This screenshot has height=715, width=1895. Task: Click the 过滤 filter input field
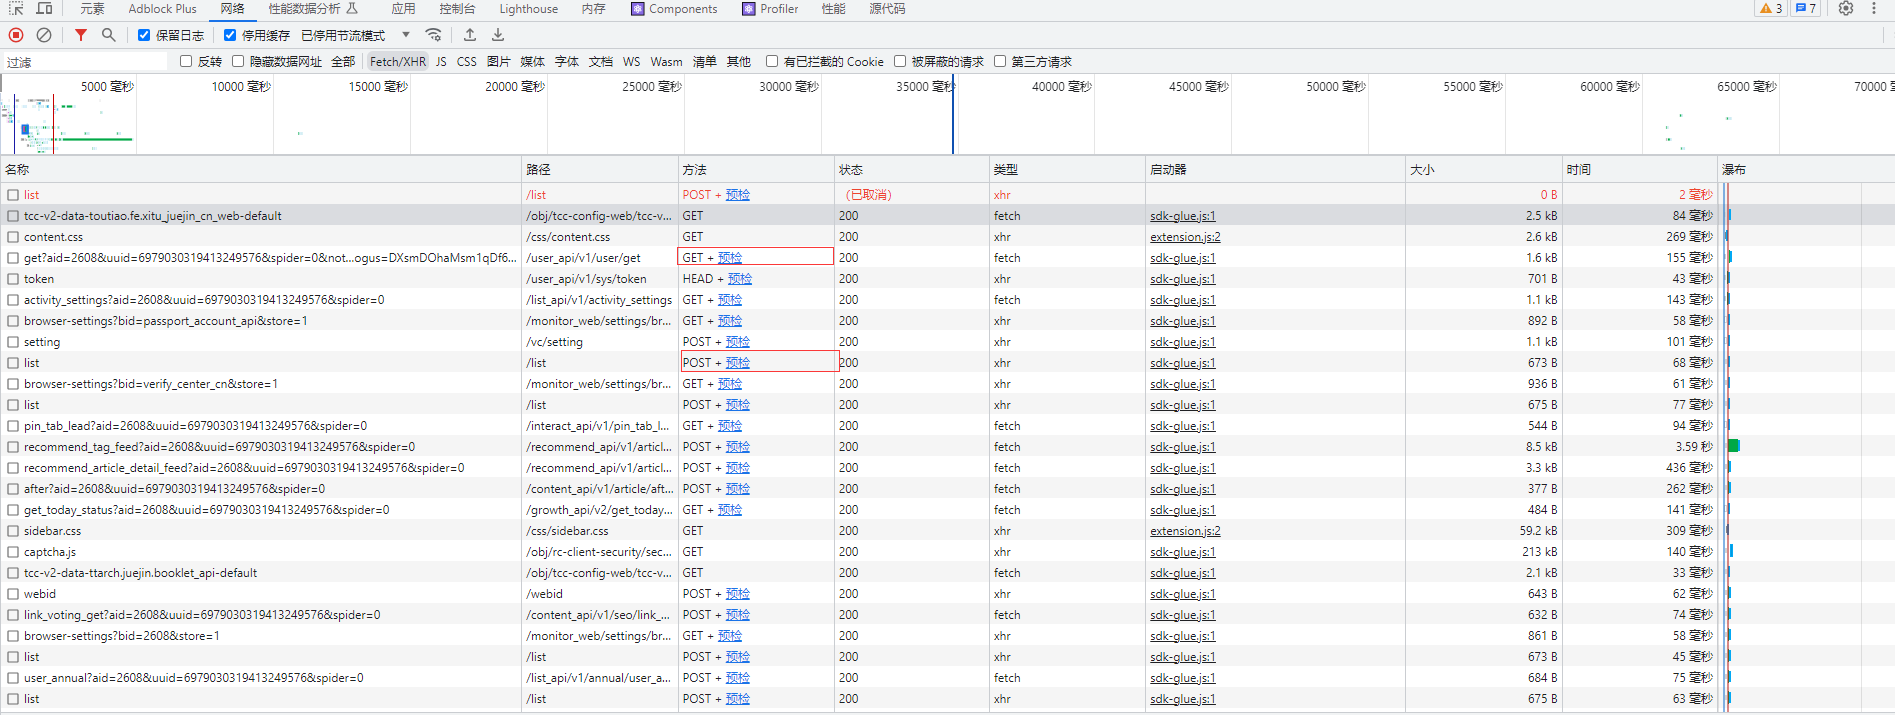pyautogui.click(x=85, y=62)
